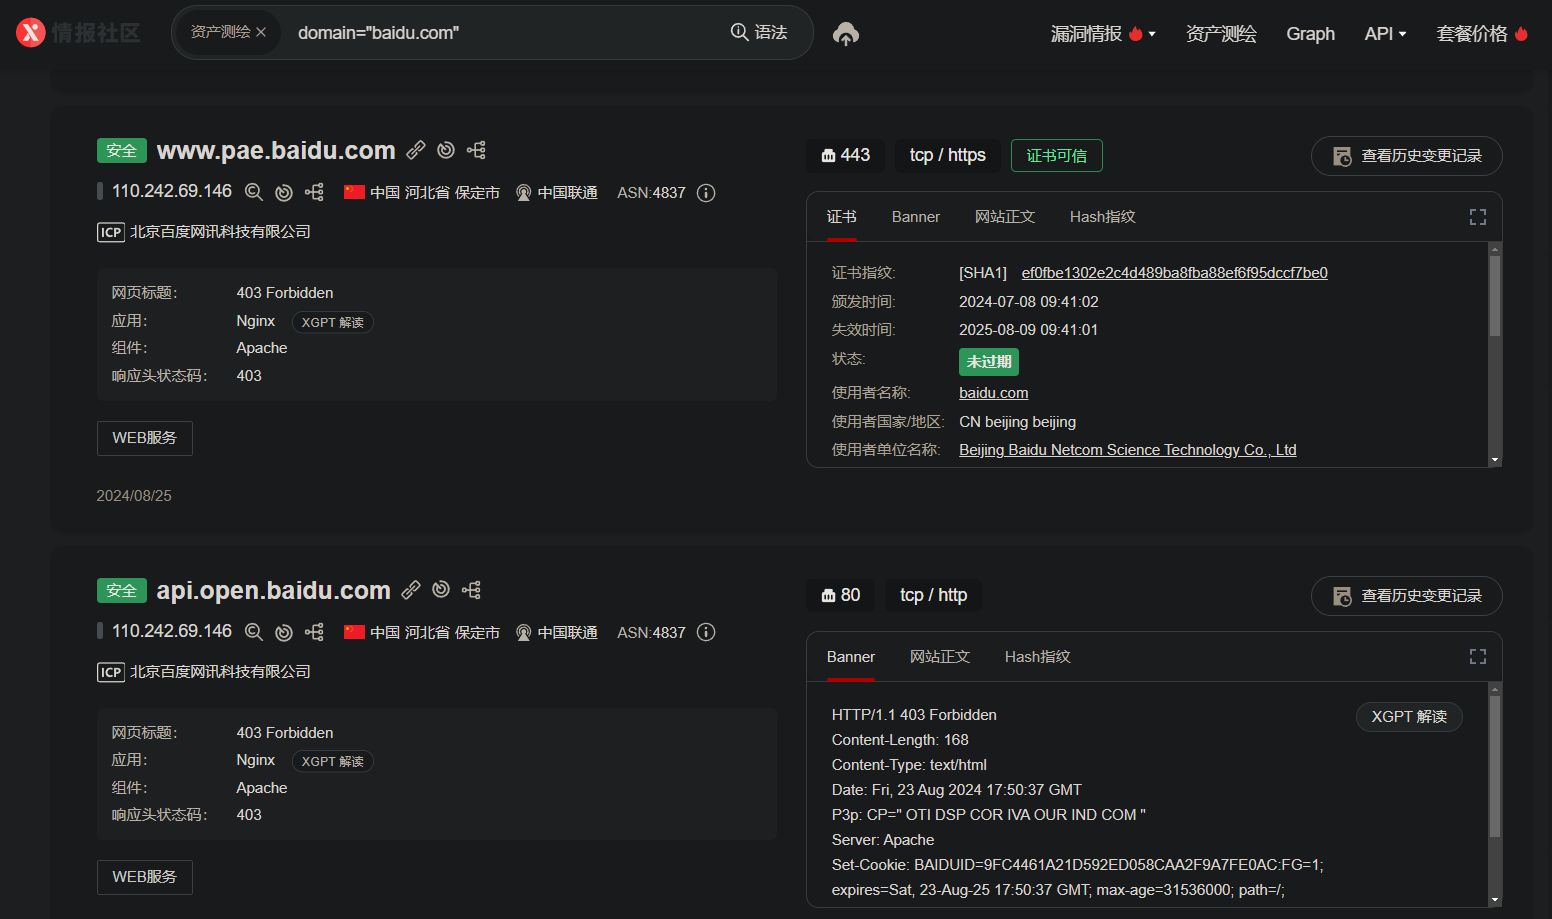Switch to Hash指纹 tab in first card

click(1102, 217)
